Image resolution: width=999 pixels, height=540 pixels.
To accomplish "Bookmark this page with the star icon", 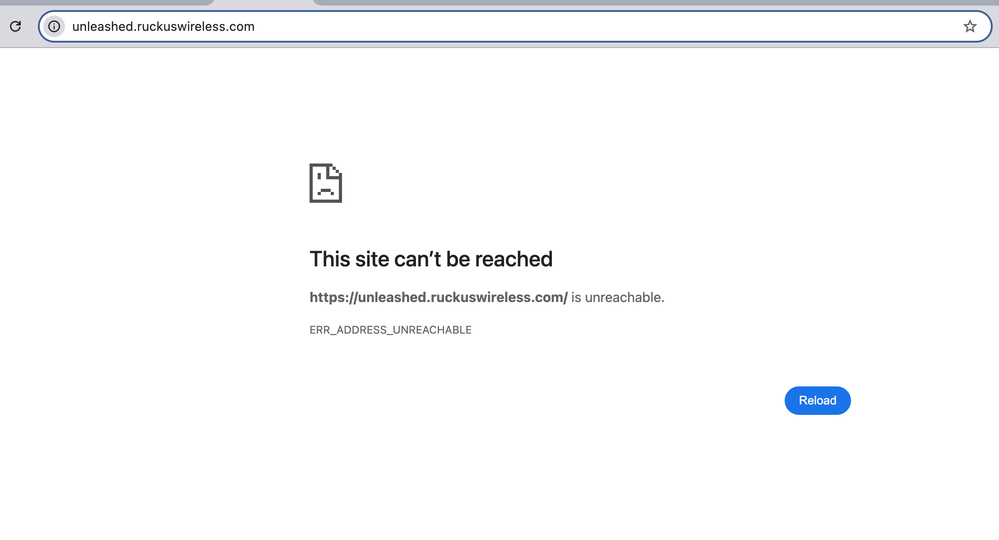I will [970, 26].
